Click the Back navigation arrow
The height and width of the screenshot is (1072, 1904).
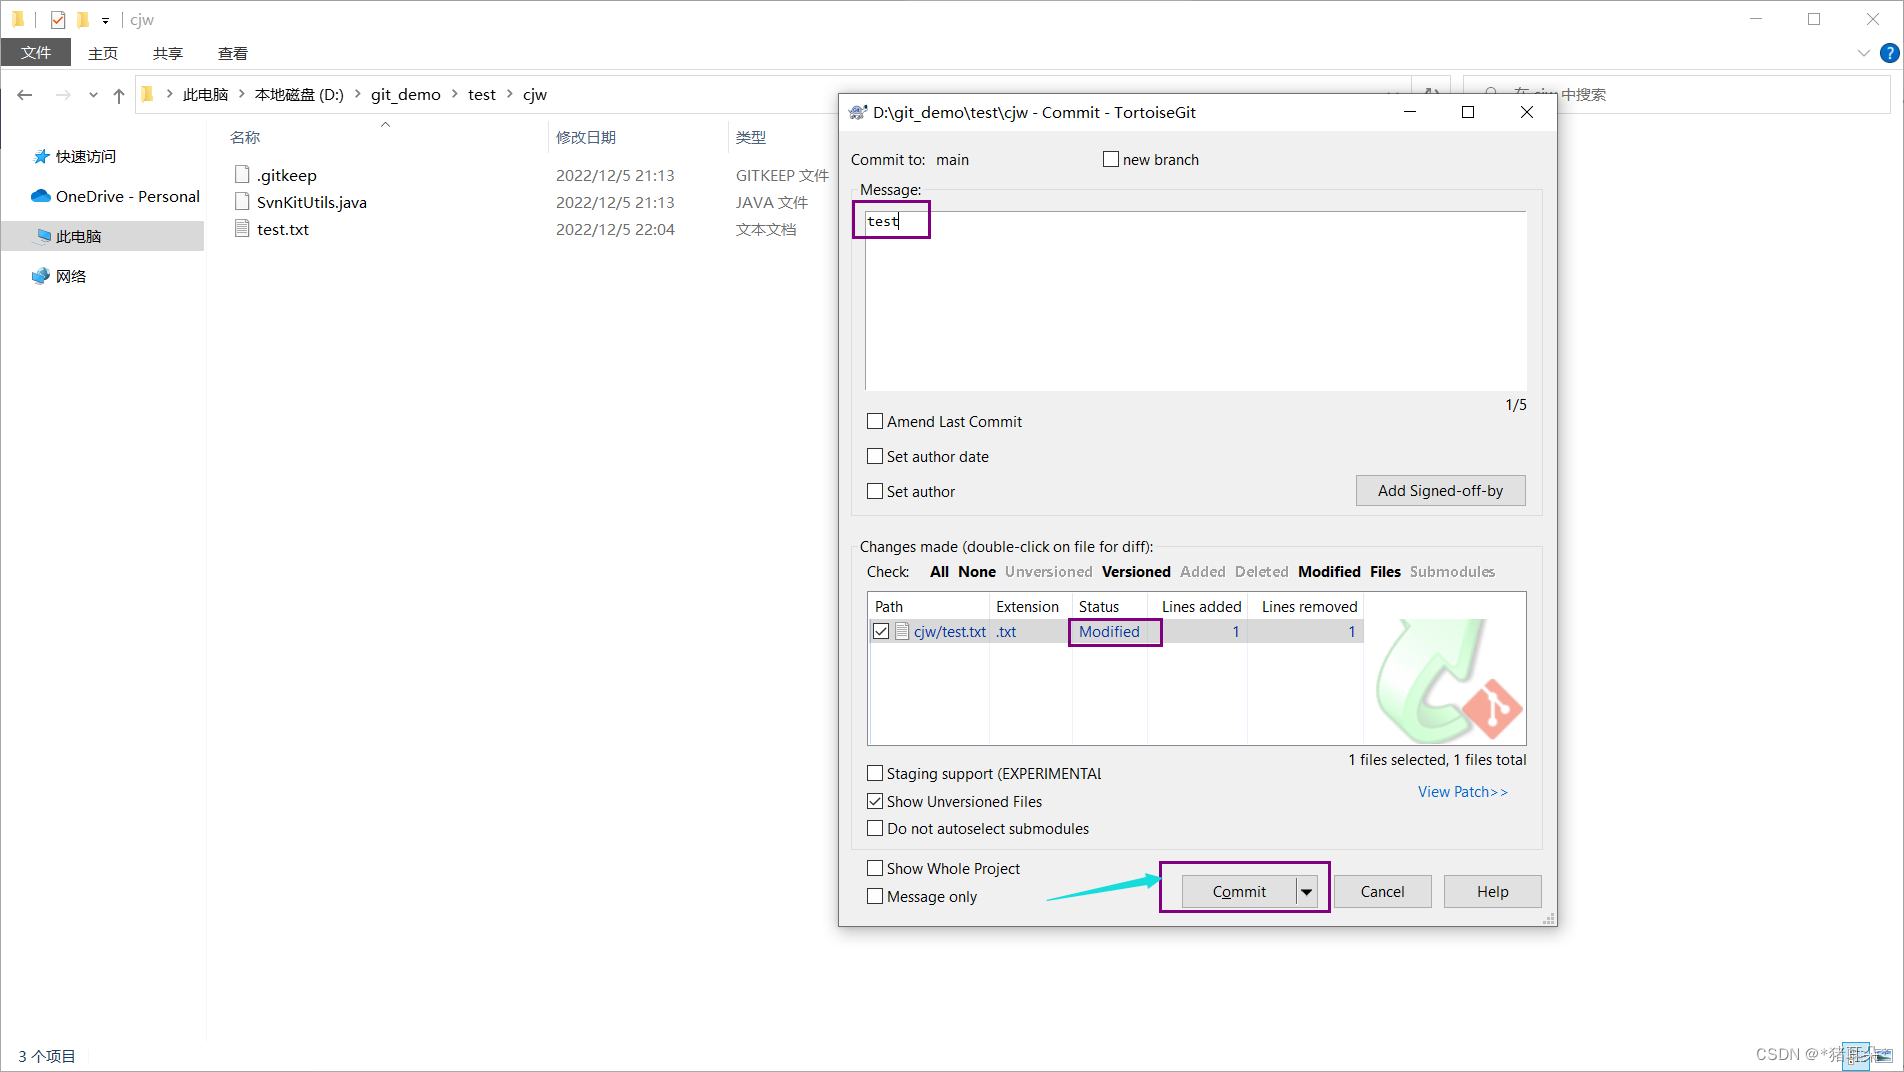pos(24,94)
